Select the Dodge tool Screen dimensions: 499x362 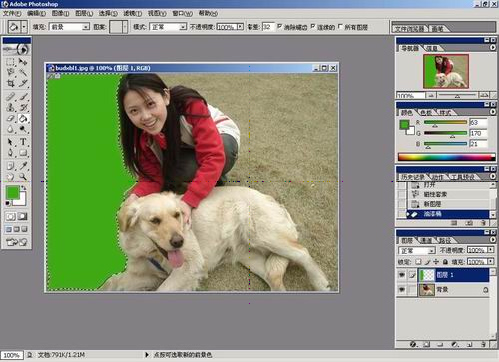click(23, 129)
